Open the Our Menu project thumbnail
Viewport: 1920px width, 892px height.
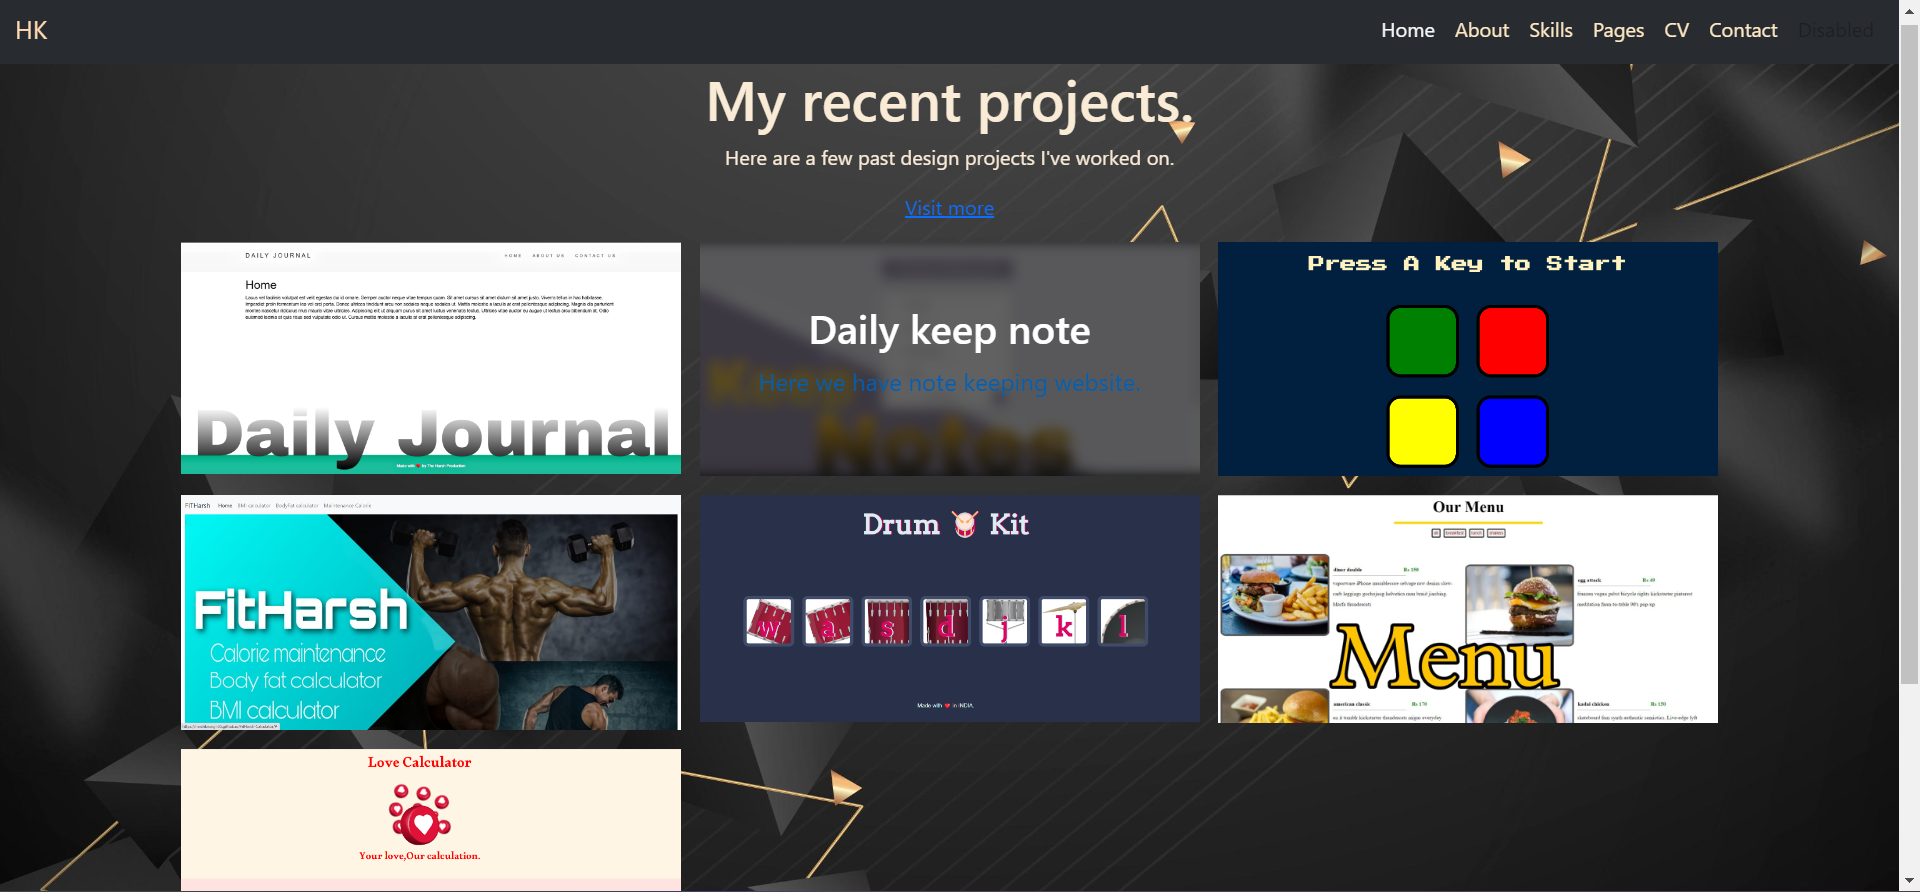click(x=1467, y=609)
